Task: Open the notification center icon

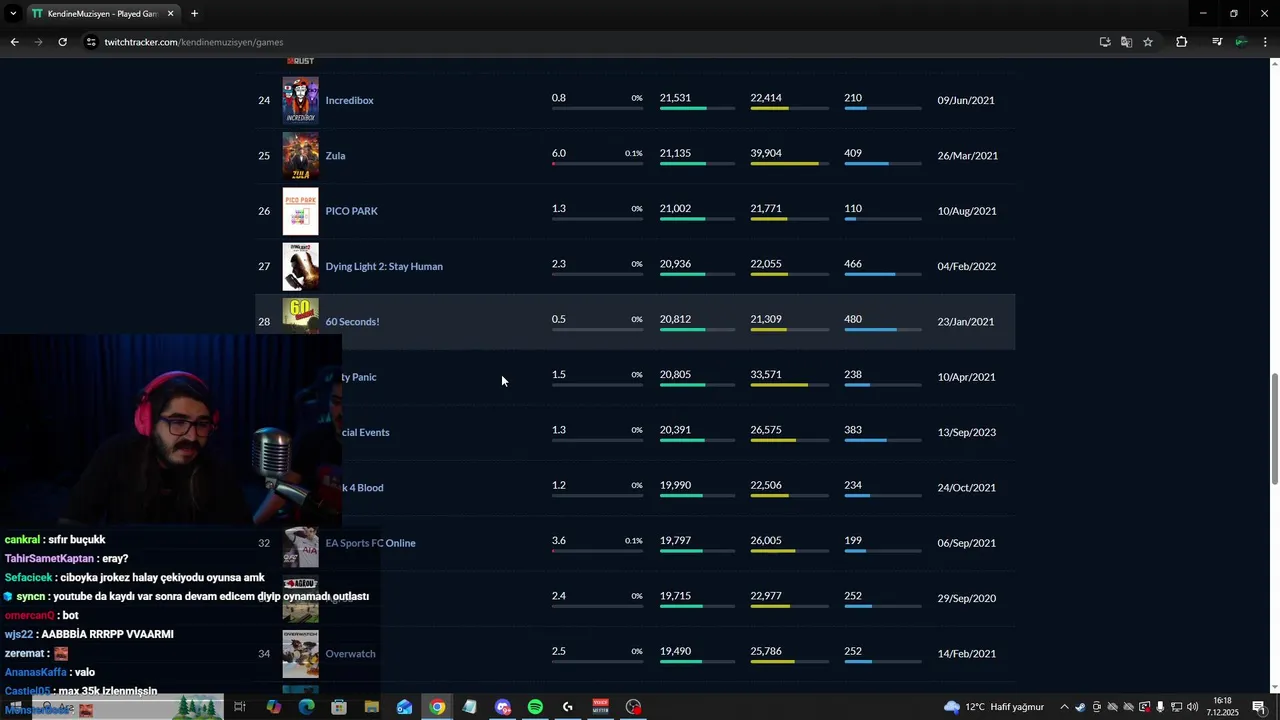Action: coord(1259,707)
